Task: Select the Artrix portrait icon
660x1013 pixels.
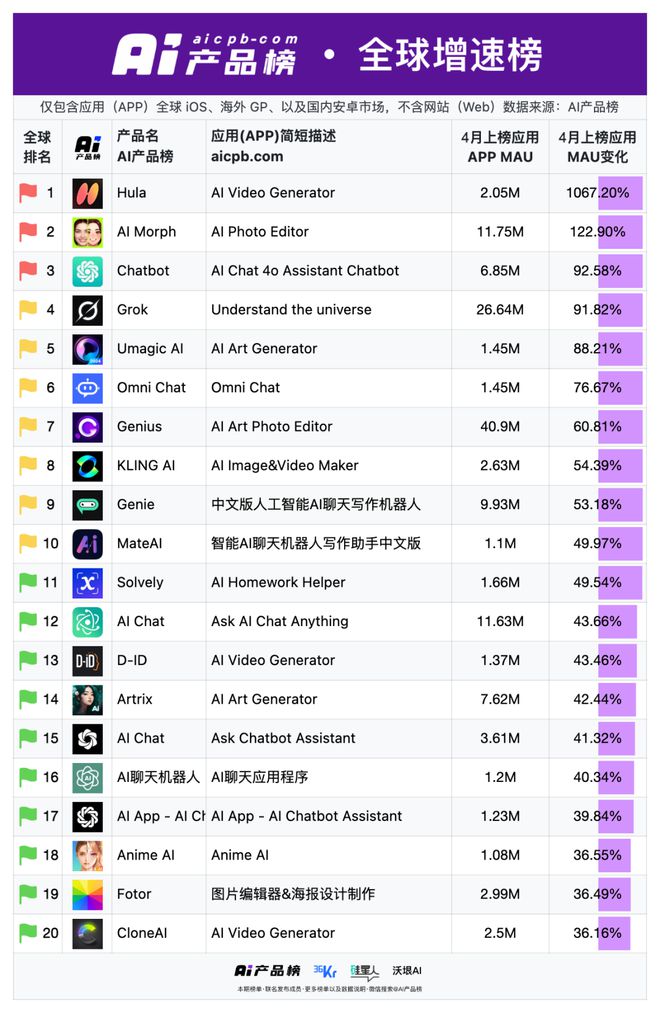Action: [87, 700]
